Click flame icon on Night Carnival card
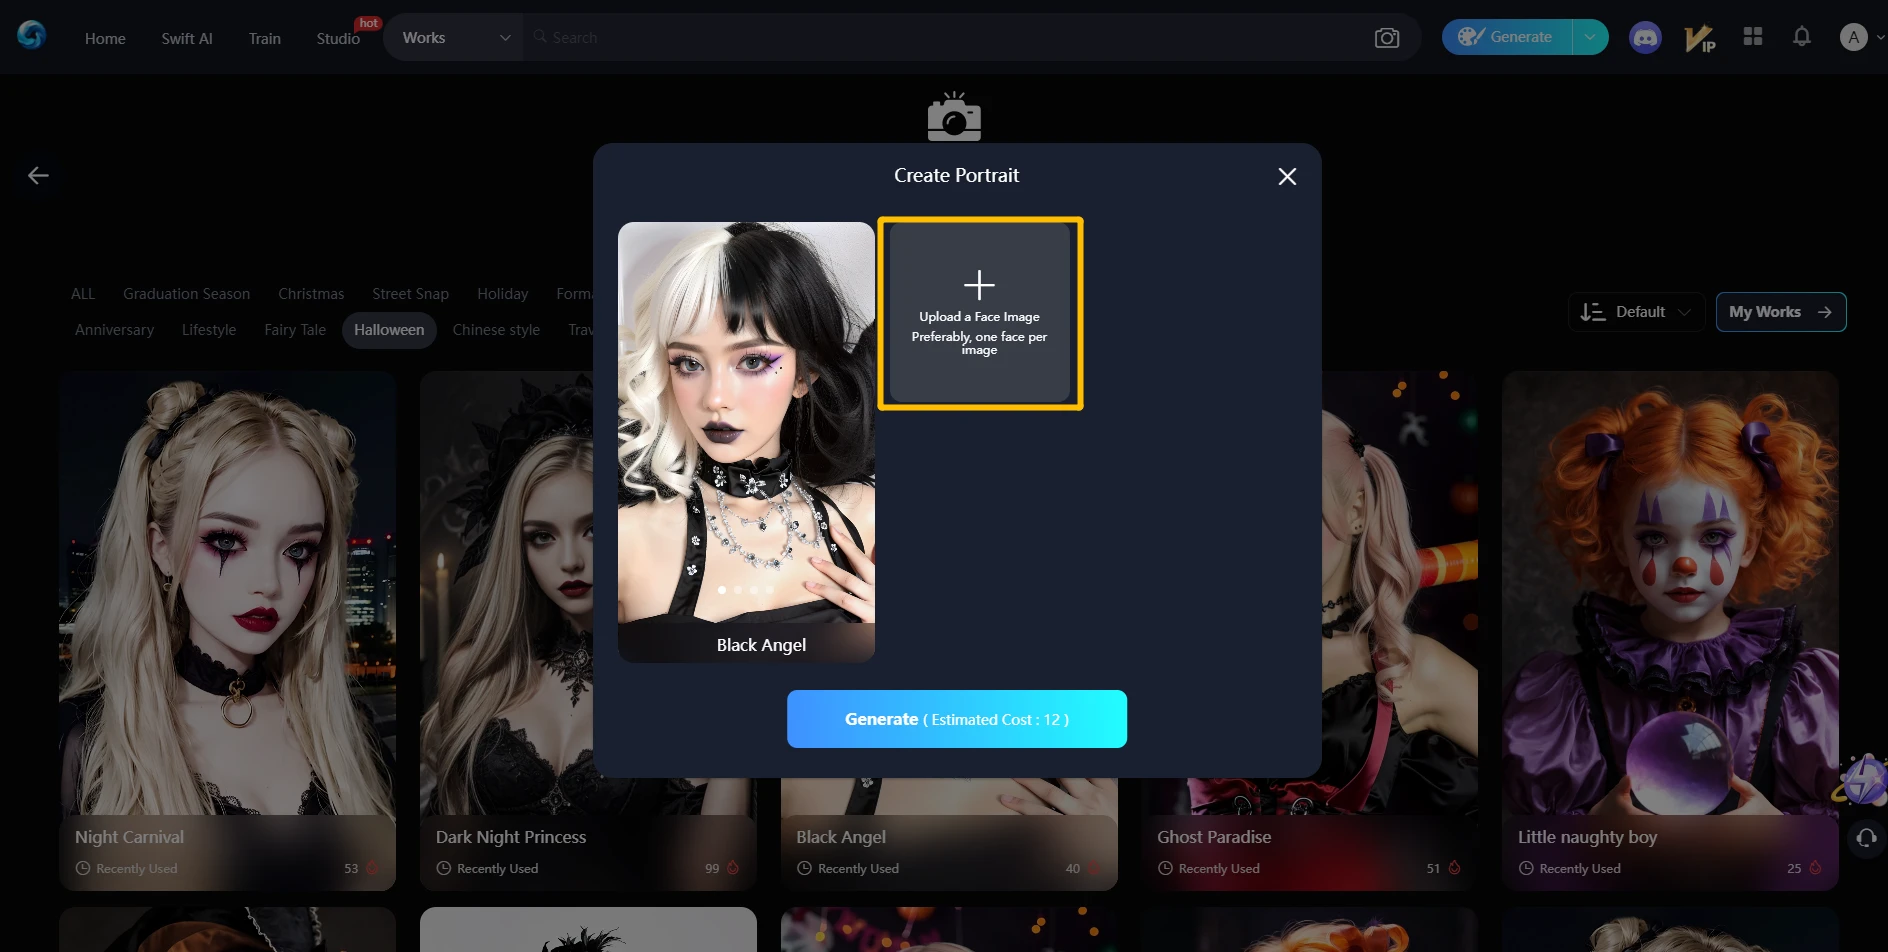The image size is (1888, 952). pos(373,868)
